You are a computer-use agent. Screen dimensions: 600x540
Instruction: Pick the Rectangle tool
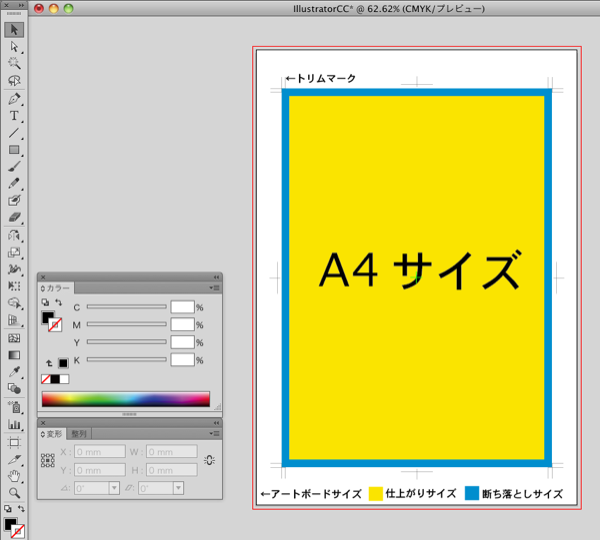(14, 150)
